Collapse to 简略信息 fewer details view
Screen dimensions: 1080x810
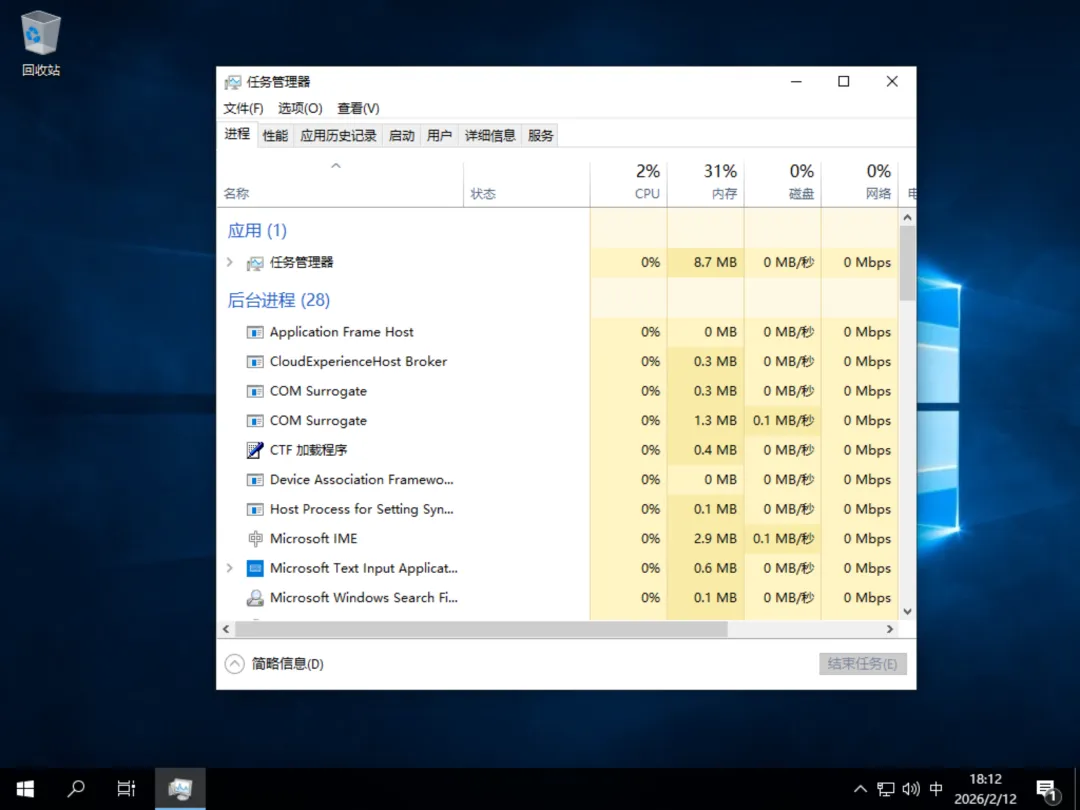tap(274, 664)
